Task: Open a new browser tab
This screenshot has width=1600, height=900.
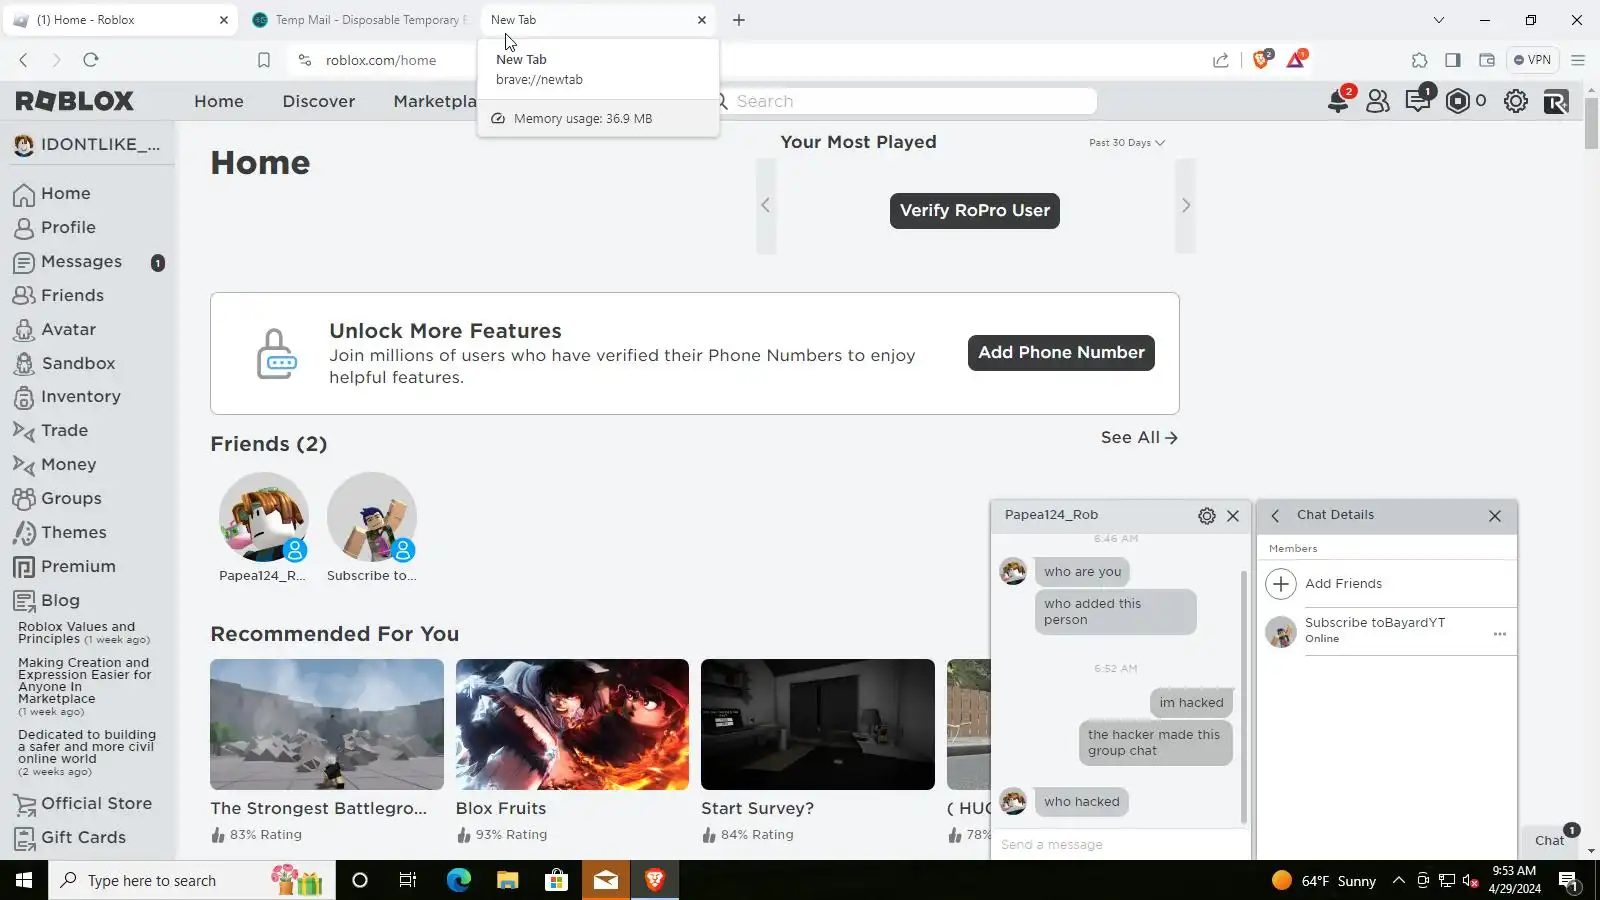Action: pos(739,20)
